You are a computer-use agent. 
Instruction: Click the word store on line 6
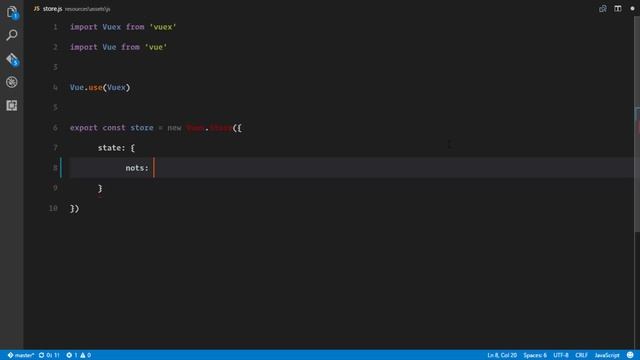142,128
